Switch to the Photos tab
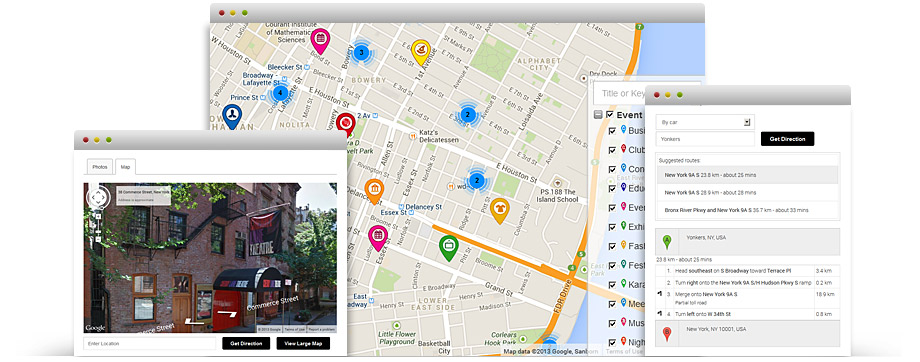The image size is (920, 362). (100, 167)
